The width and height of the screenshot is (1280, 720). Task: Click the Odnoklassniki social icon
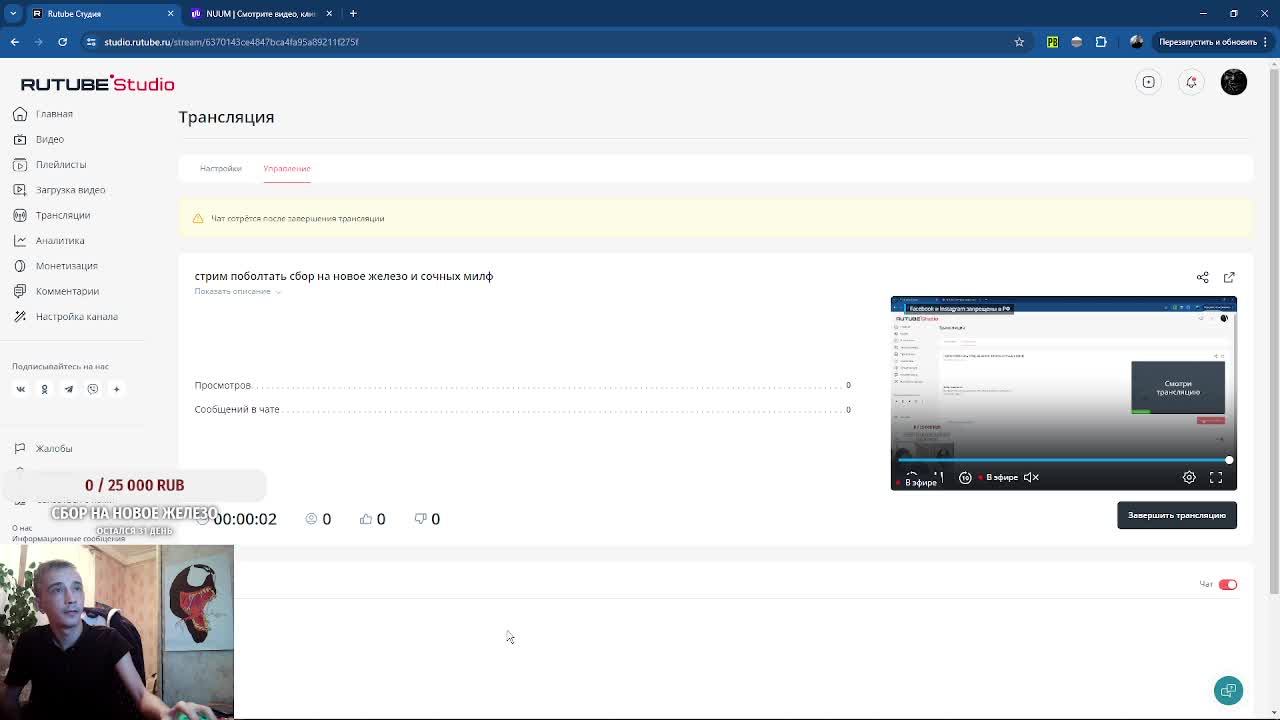(x=44, y=389)
